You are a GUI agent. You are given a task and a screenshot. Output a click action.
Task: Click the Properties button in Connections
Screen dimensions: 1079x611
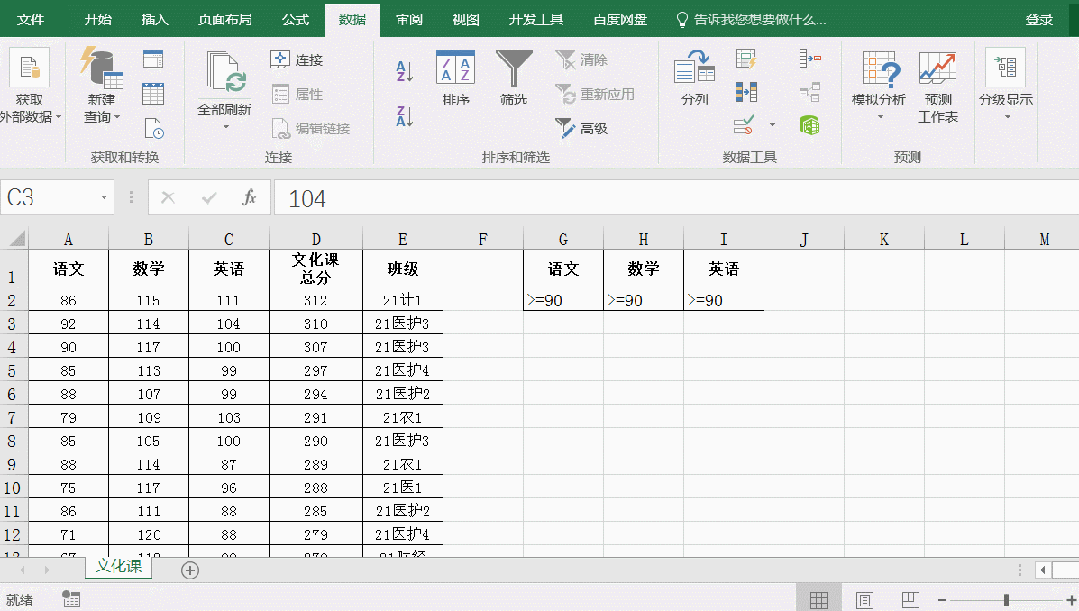[297, 94]
